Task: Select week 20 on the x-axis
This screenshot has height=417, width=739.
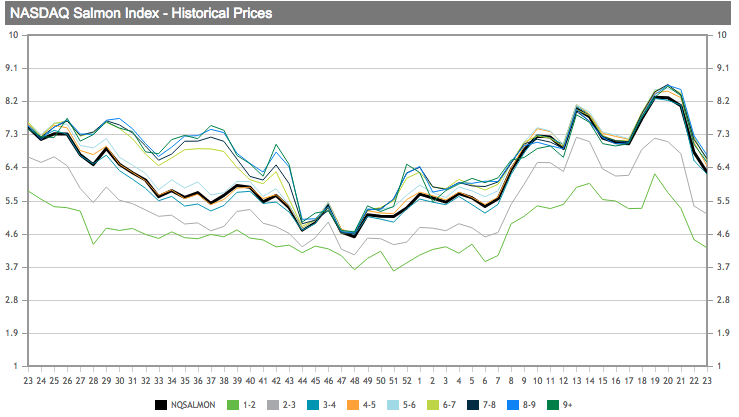Action: coord(667,381)
